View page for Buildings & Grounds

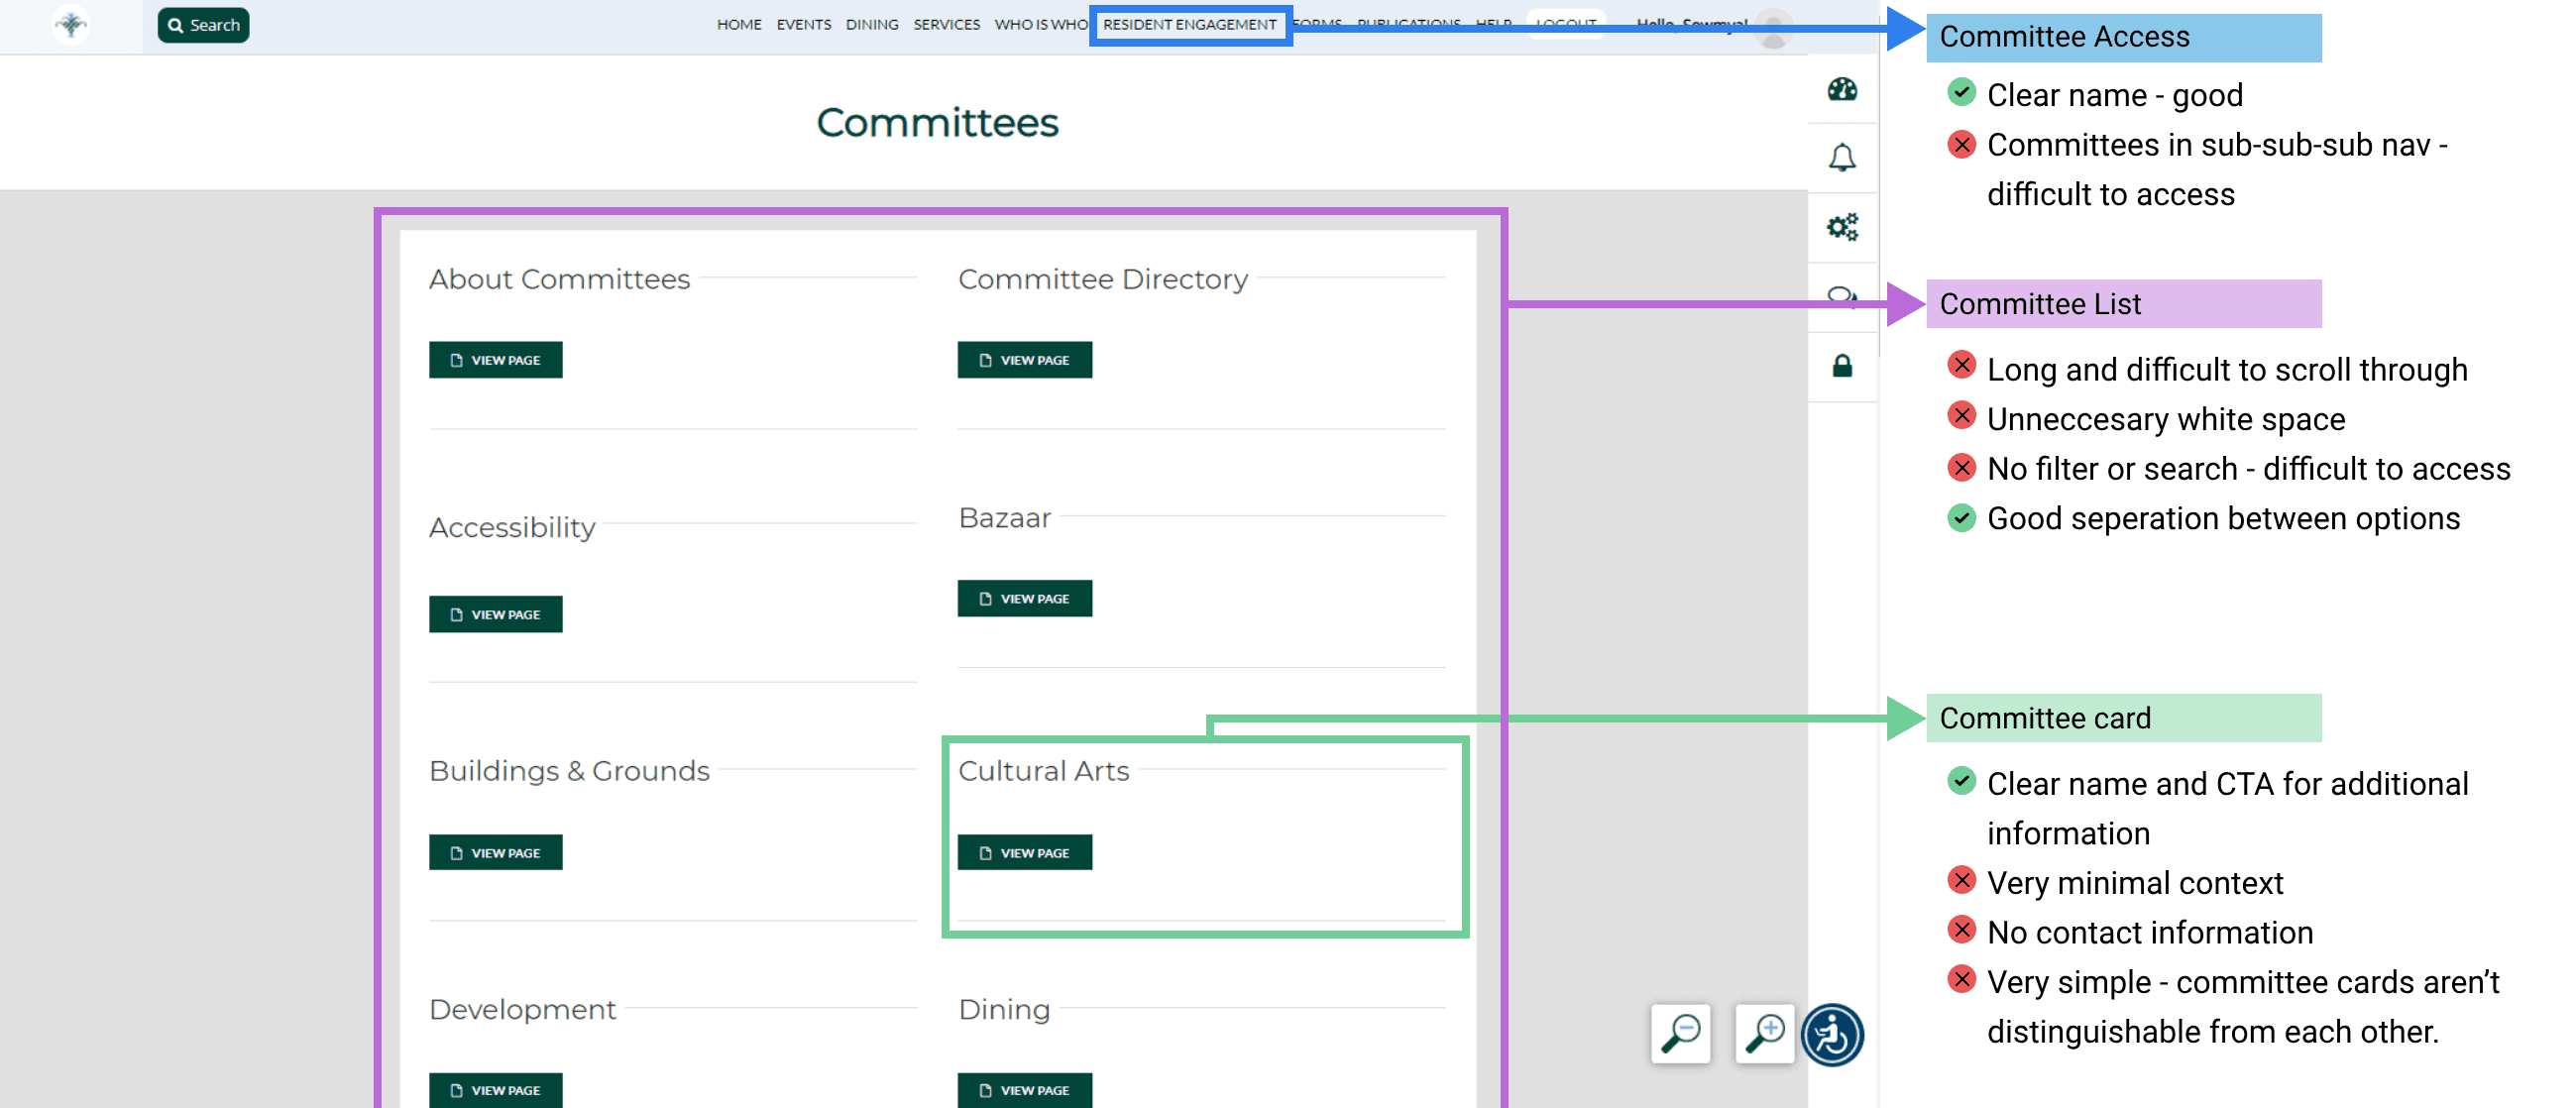495,853
